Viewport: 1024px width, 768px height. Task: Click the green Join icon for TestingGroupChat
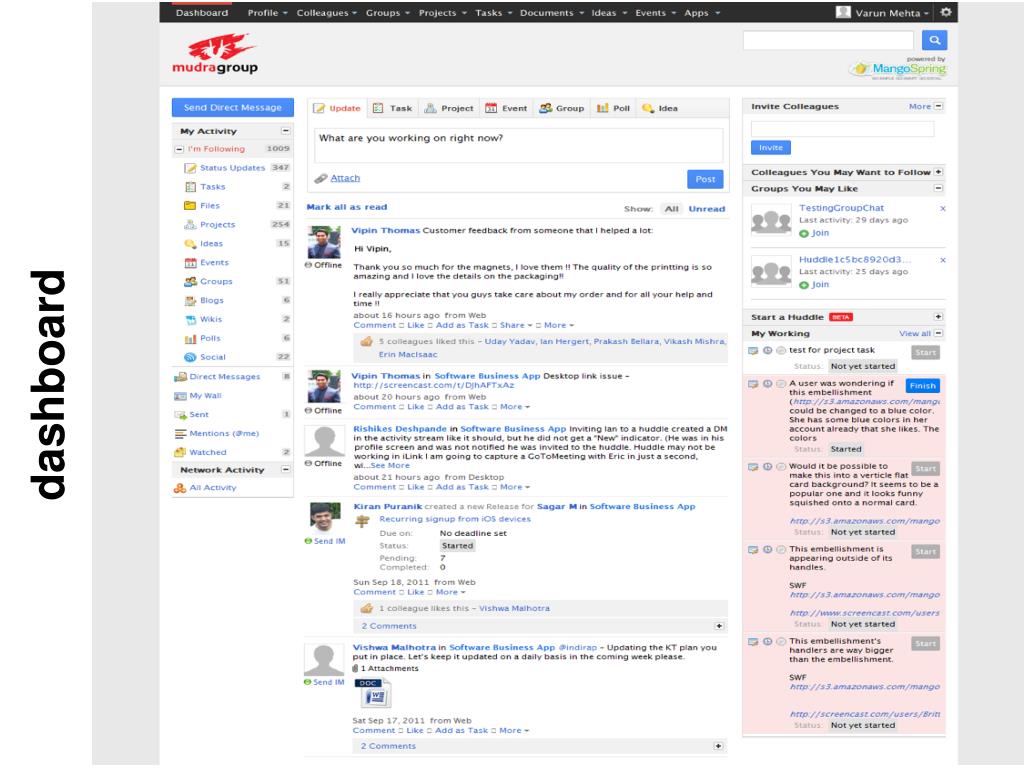click(804, 234)
